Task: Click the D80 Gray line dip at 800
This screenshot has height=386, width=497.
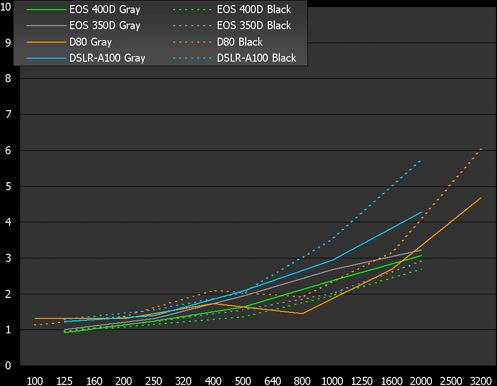Action: click(x=302, y=313)
